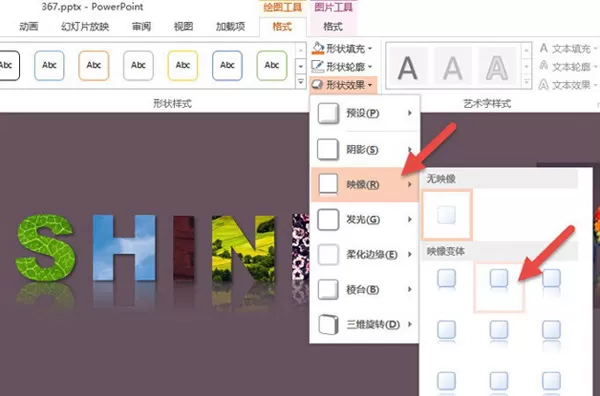
Task: Open 文本轮廓 dropdown
Action: pos(568,67)
